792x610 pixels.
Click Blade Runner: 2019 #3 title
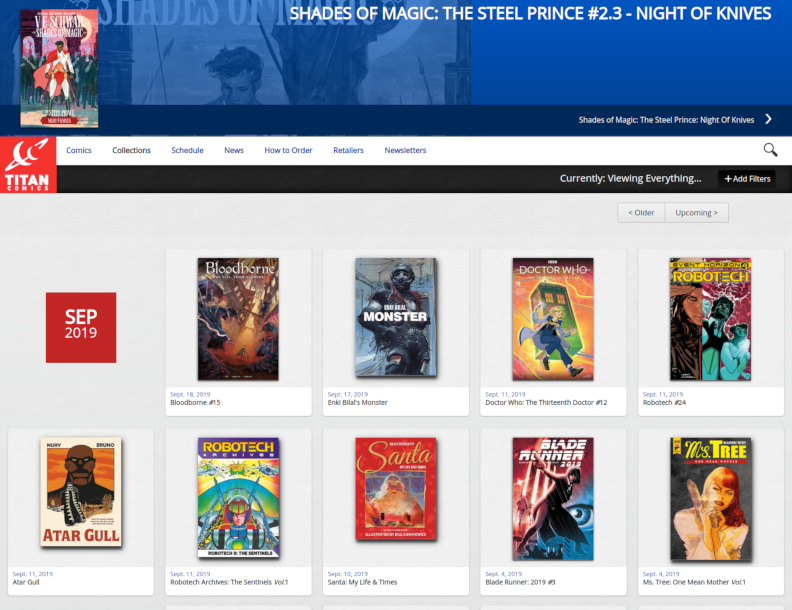(x=520, y=582)
